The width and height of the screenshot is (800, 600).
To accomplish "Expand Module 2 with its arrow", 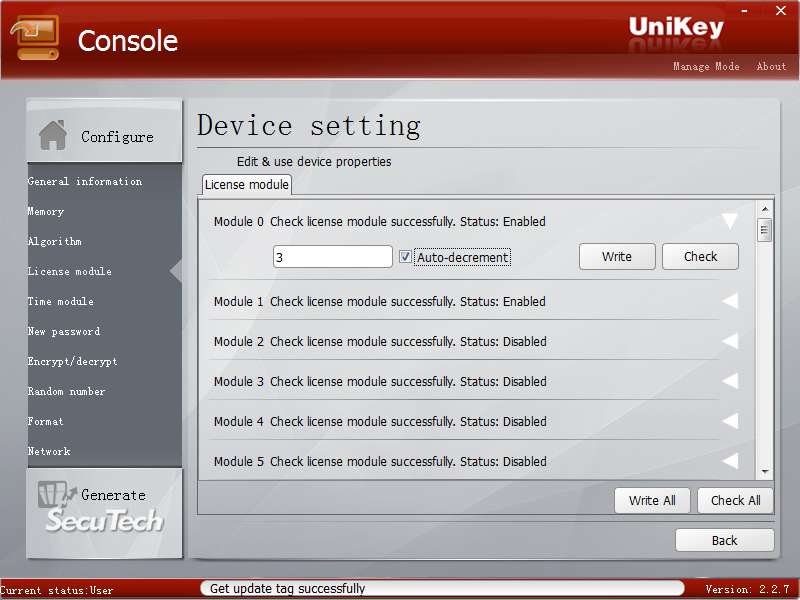I will [x=731, y=341].
